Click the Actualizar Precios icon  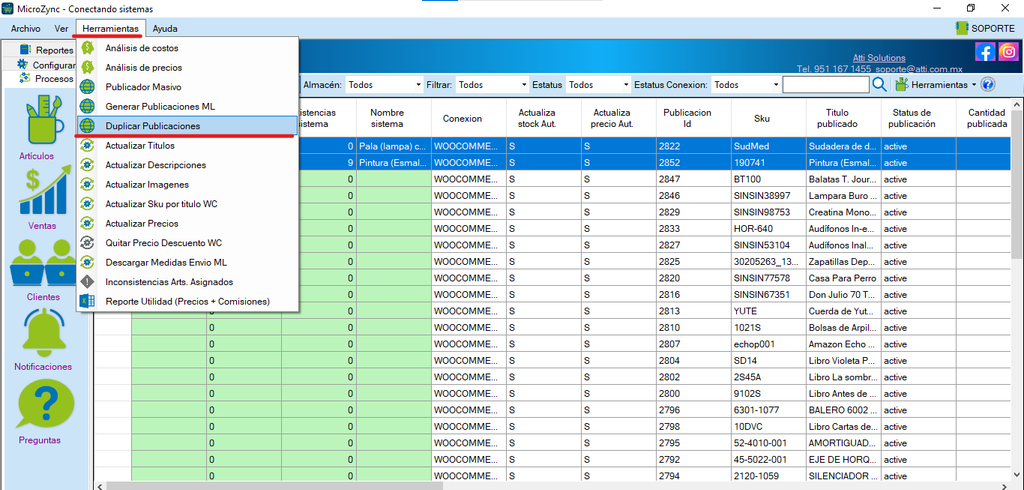click(88, 223)
